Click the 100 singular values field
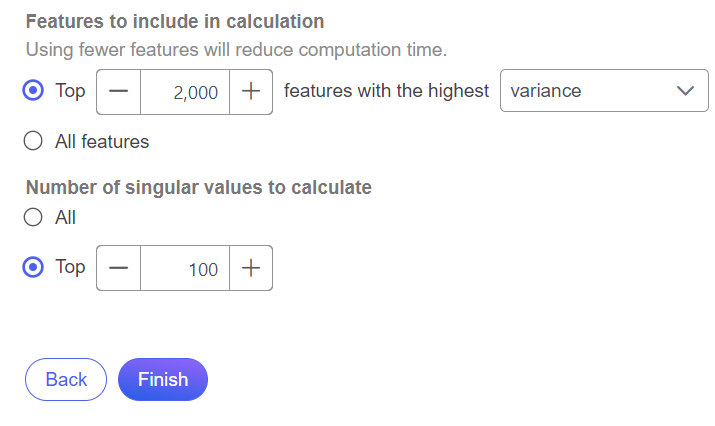 pos(185,268)
